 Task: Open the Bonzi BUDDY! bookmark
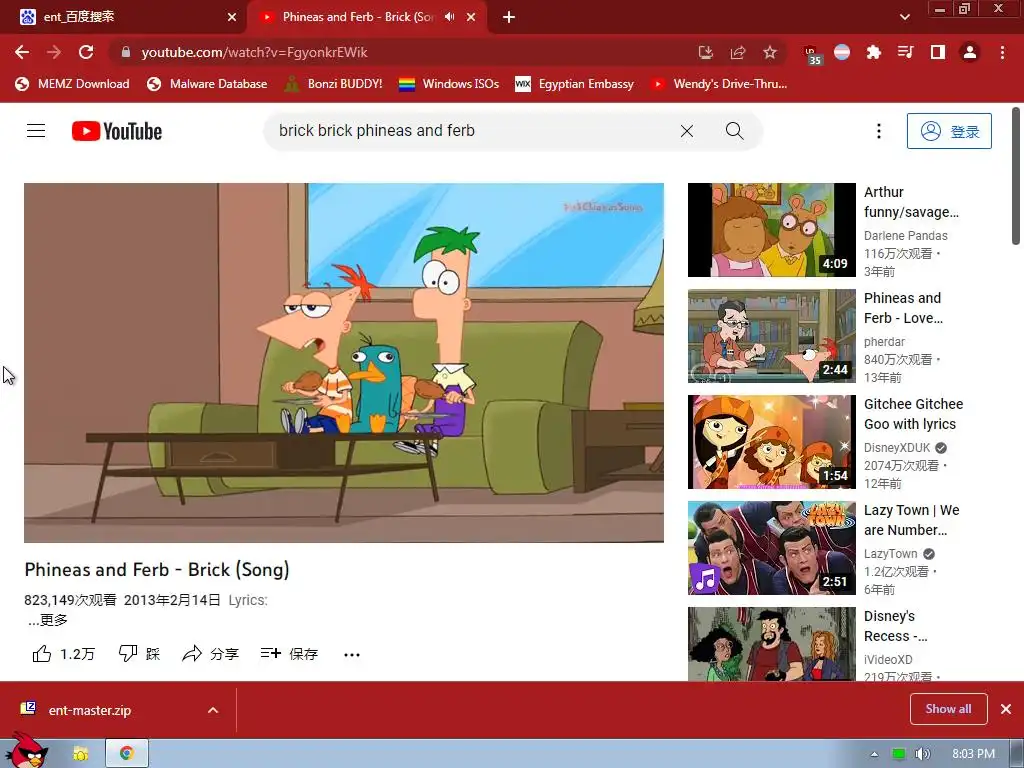(x=333, y=84)
